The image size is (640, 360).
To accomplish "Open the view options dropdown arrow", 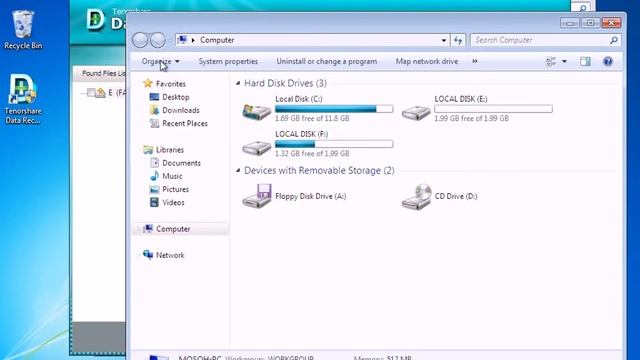I will pyautogui.click(x=564, y=62).
